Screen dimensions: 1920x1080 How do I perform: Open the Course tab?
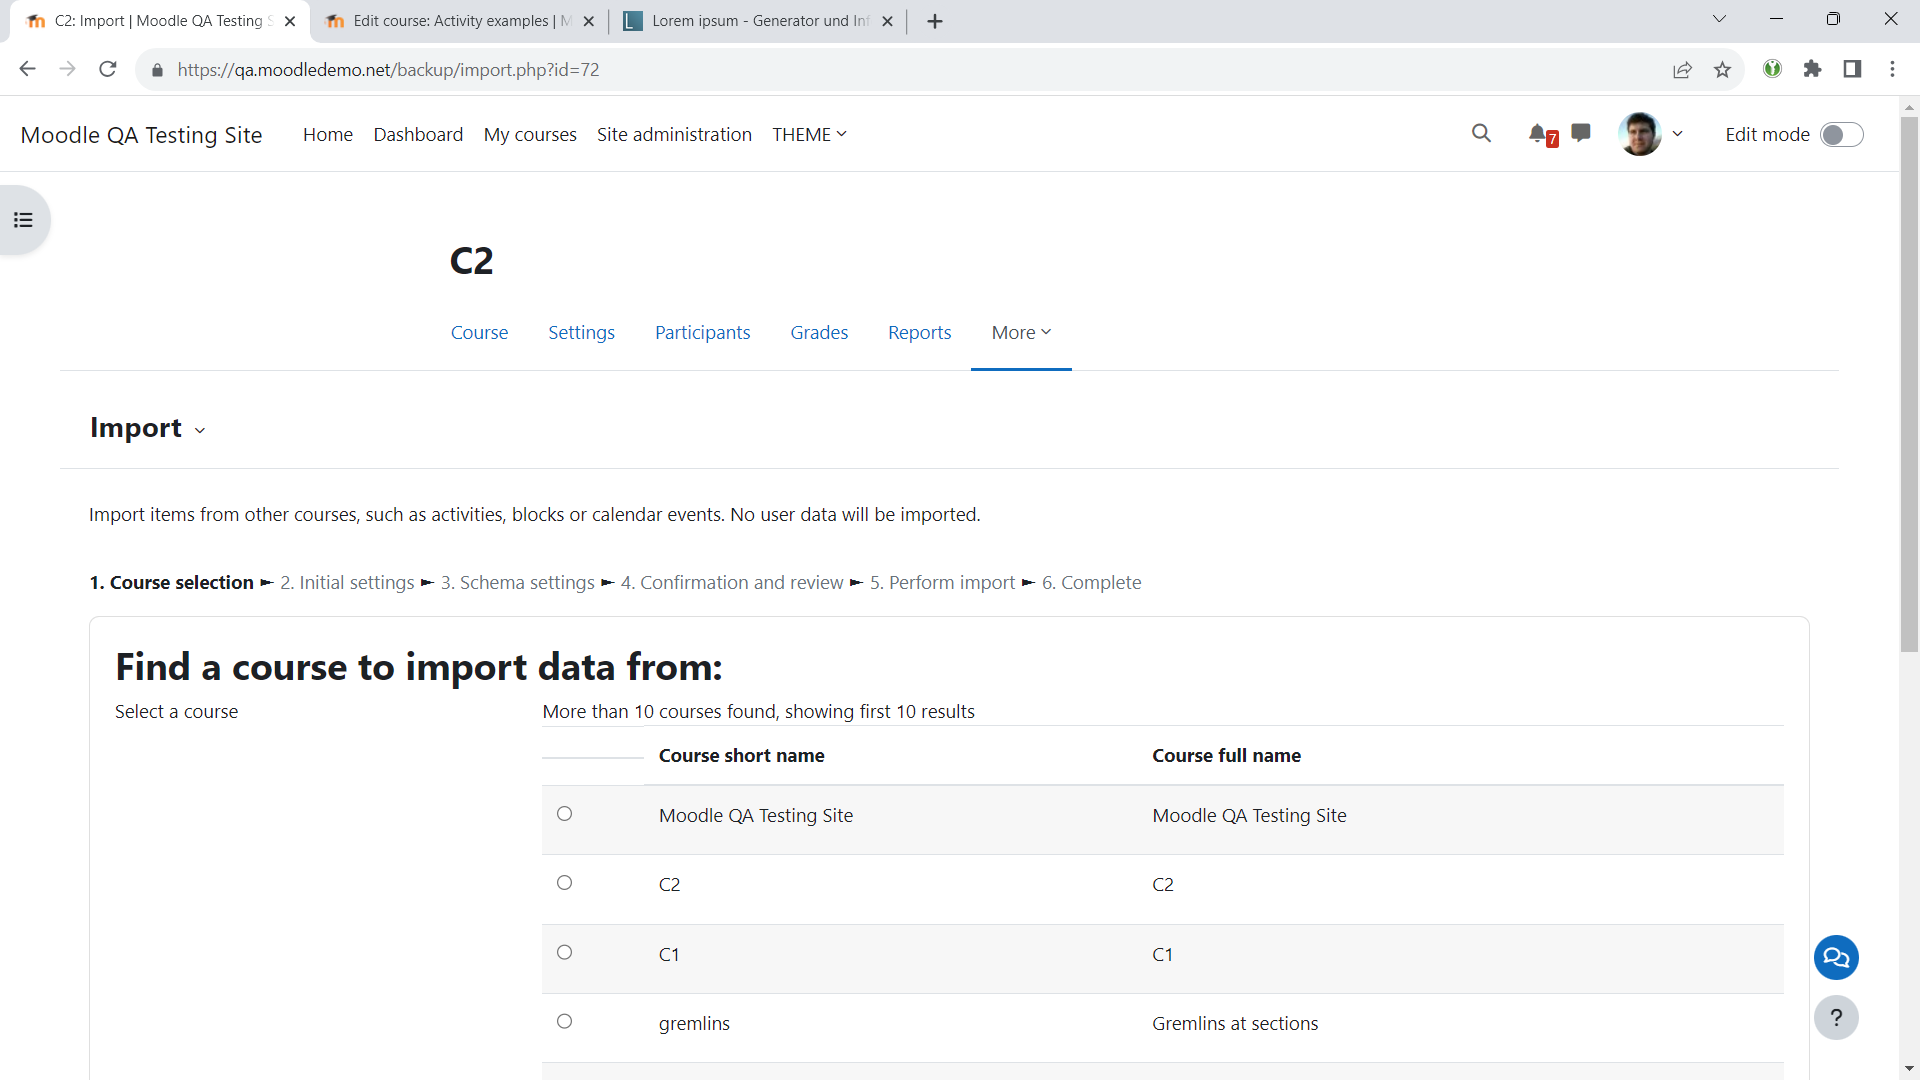pyautogui.click(x=479, y=333)
